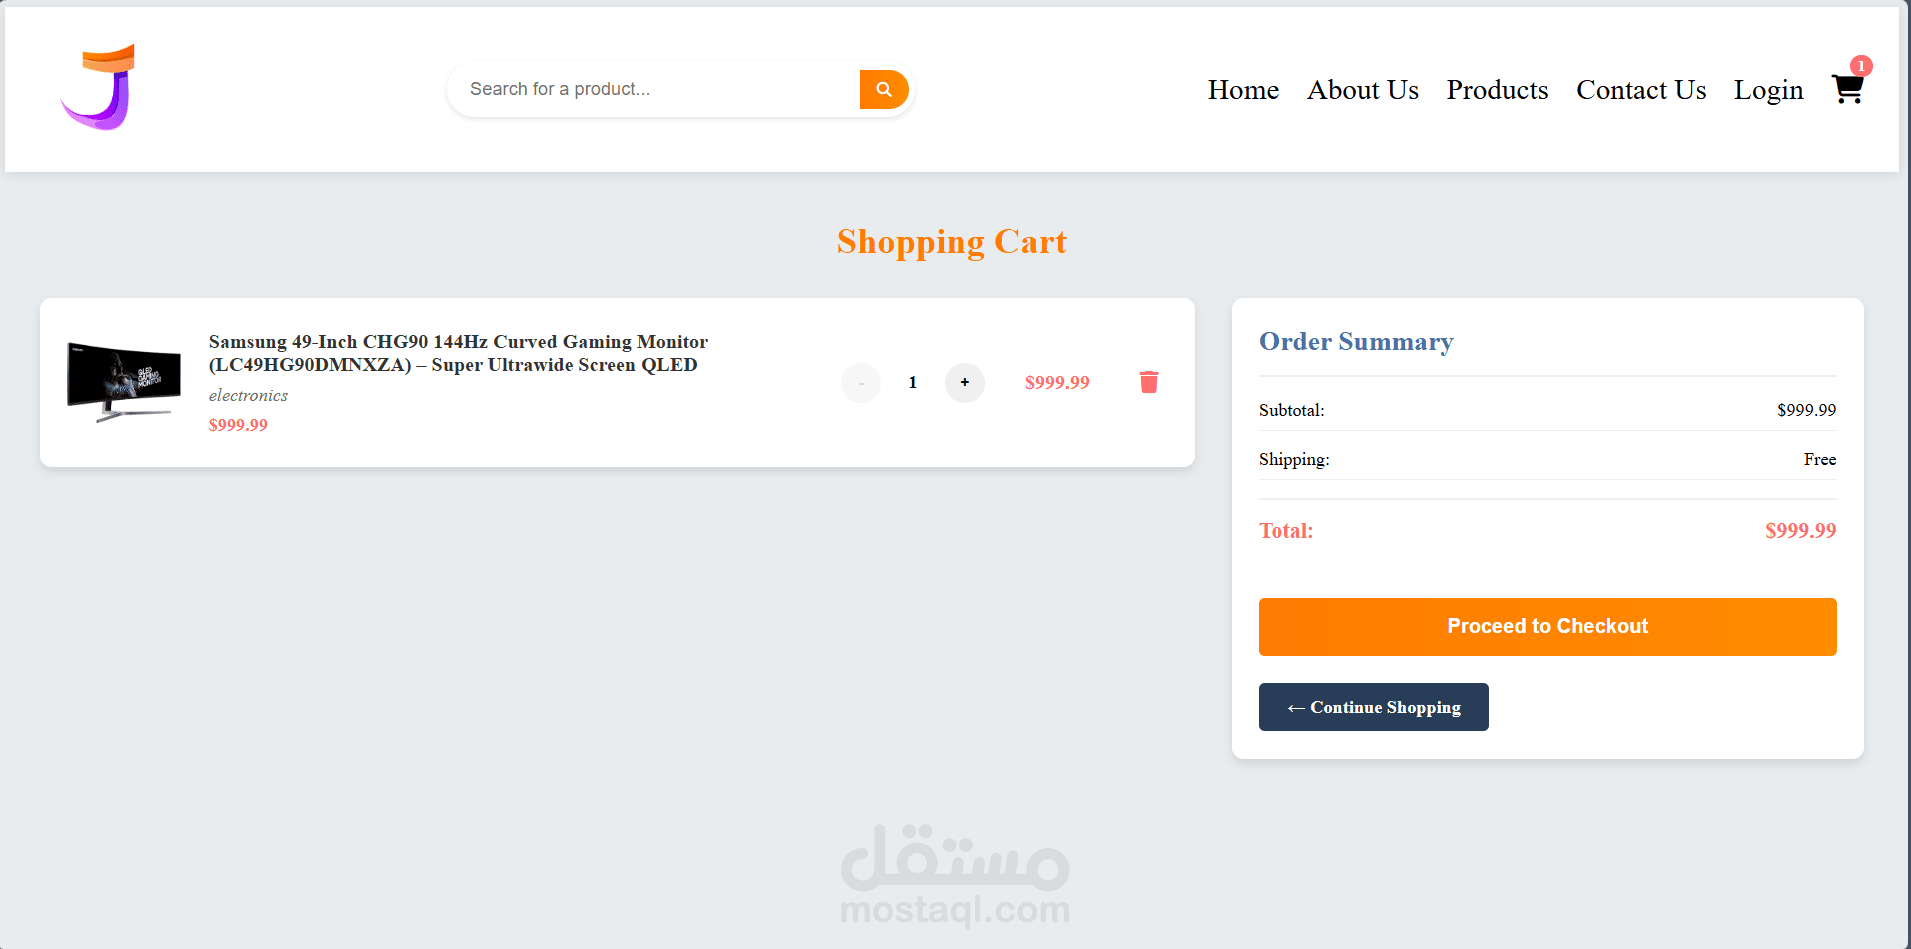1911x949 pixels.
Task: Click the Total amount $999.99
Action: [1800, 531]
